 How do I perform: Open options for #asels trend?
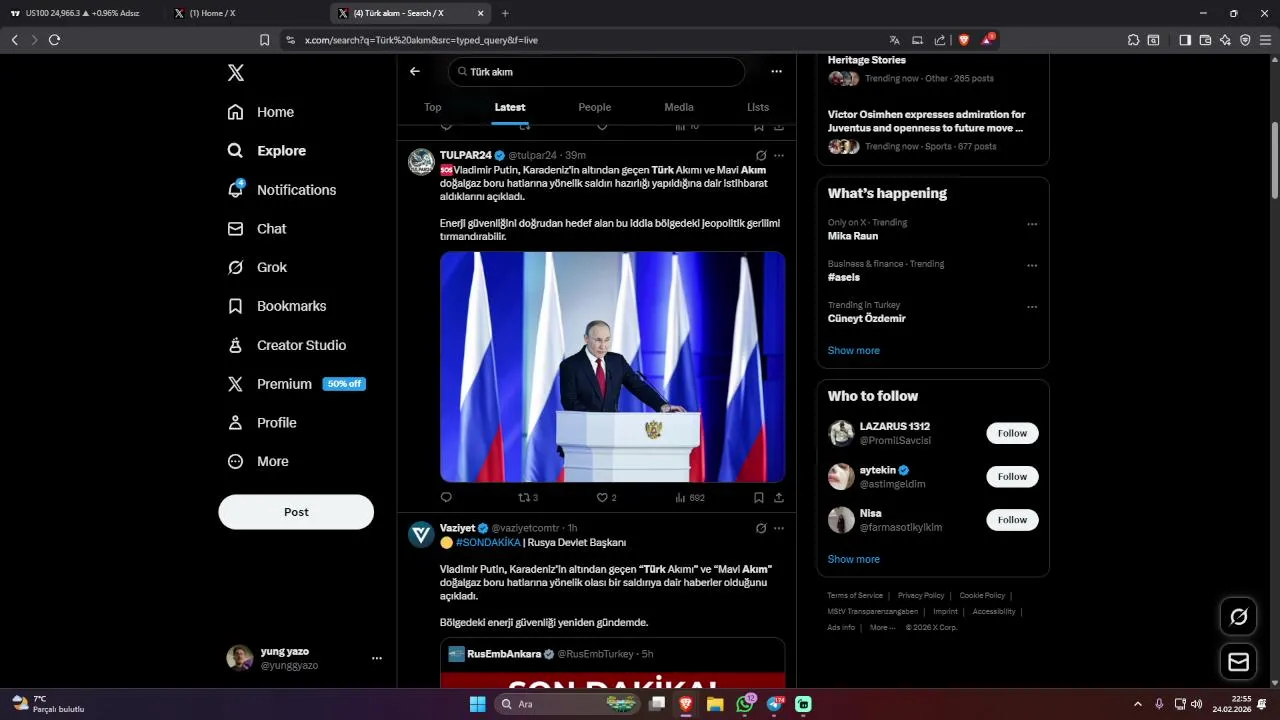pos(1032,266)
